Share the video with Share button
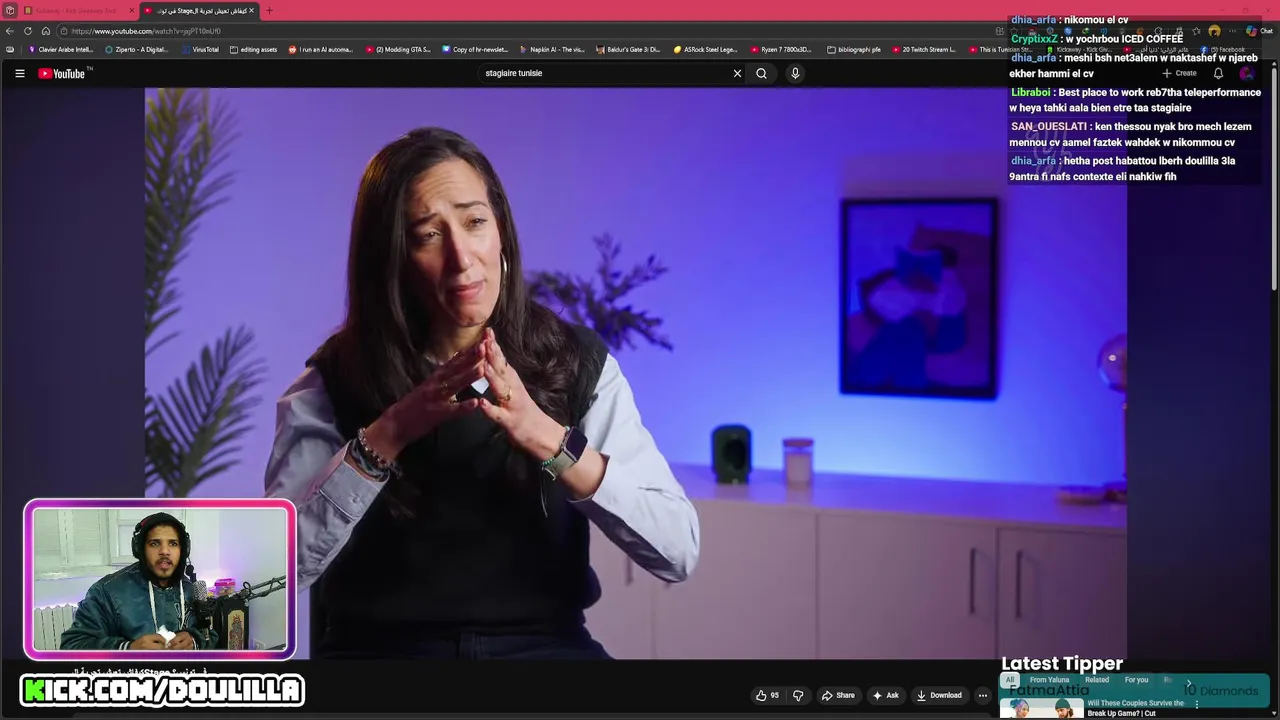This screenshot has width=1280, height=720. (x=838, y=695)
